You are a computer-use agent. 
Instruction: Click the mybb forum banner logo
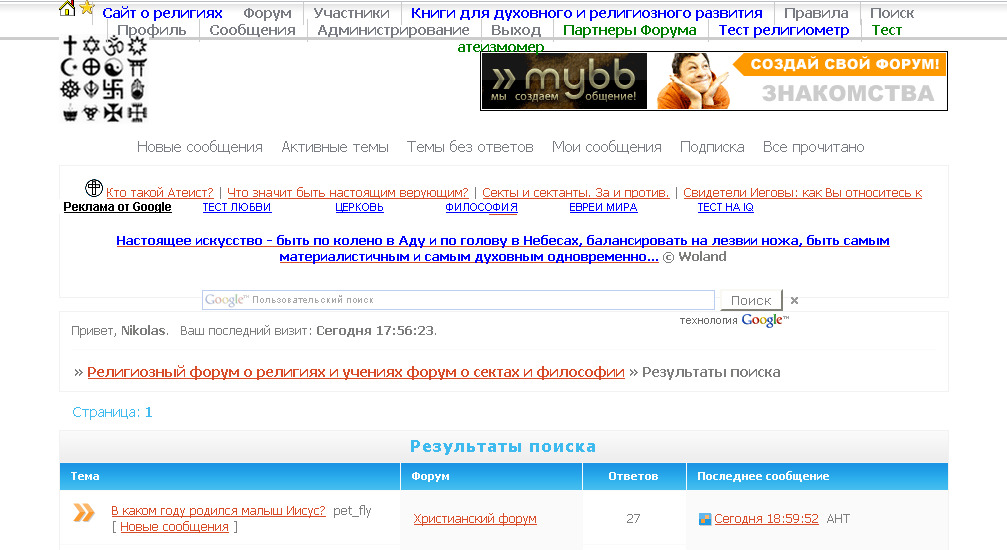coord(564,81)
